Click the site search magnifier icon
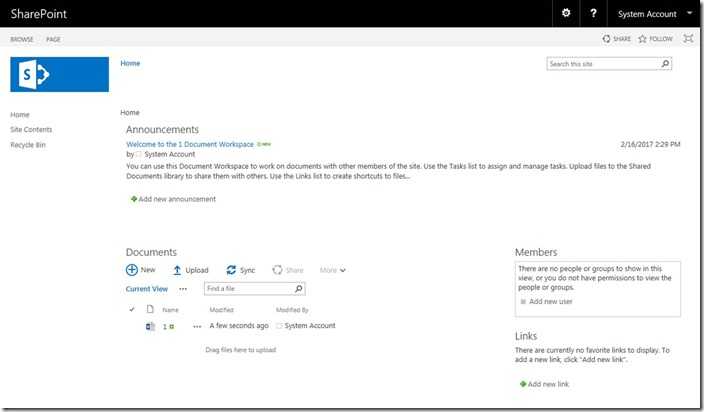 [665, 64]
